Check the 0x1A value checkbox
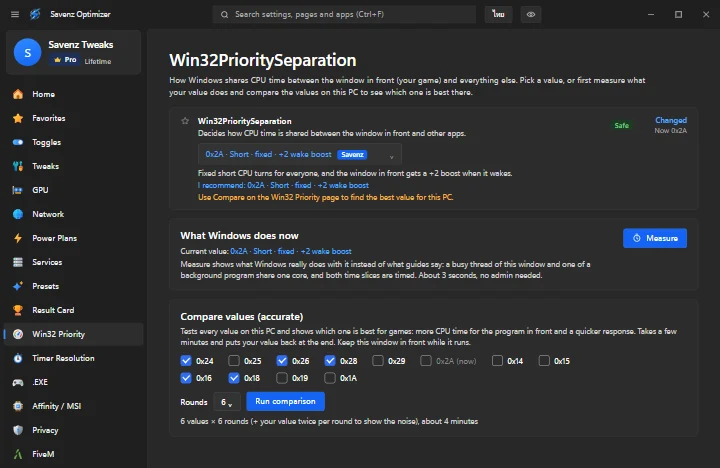720x468 pixels. (330, 378)
